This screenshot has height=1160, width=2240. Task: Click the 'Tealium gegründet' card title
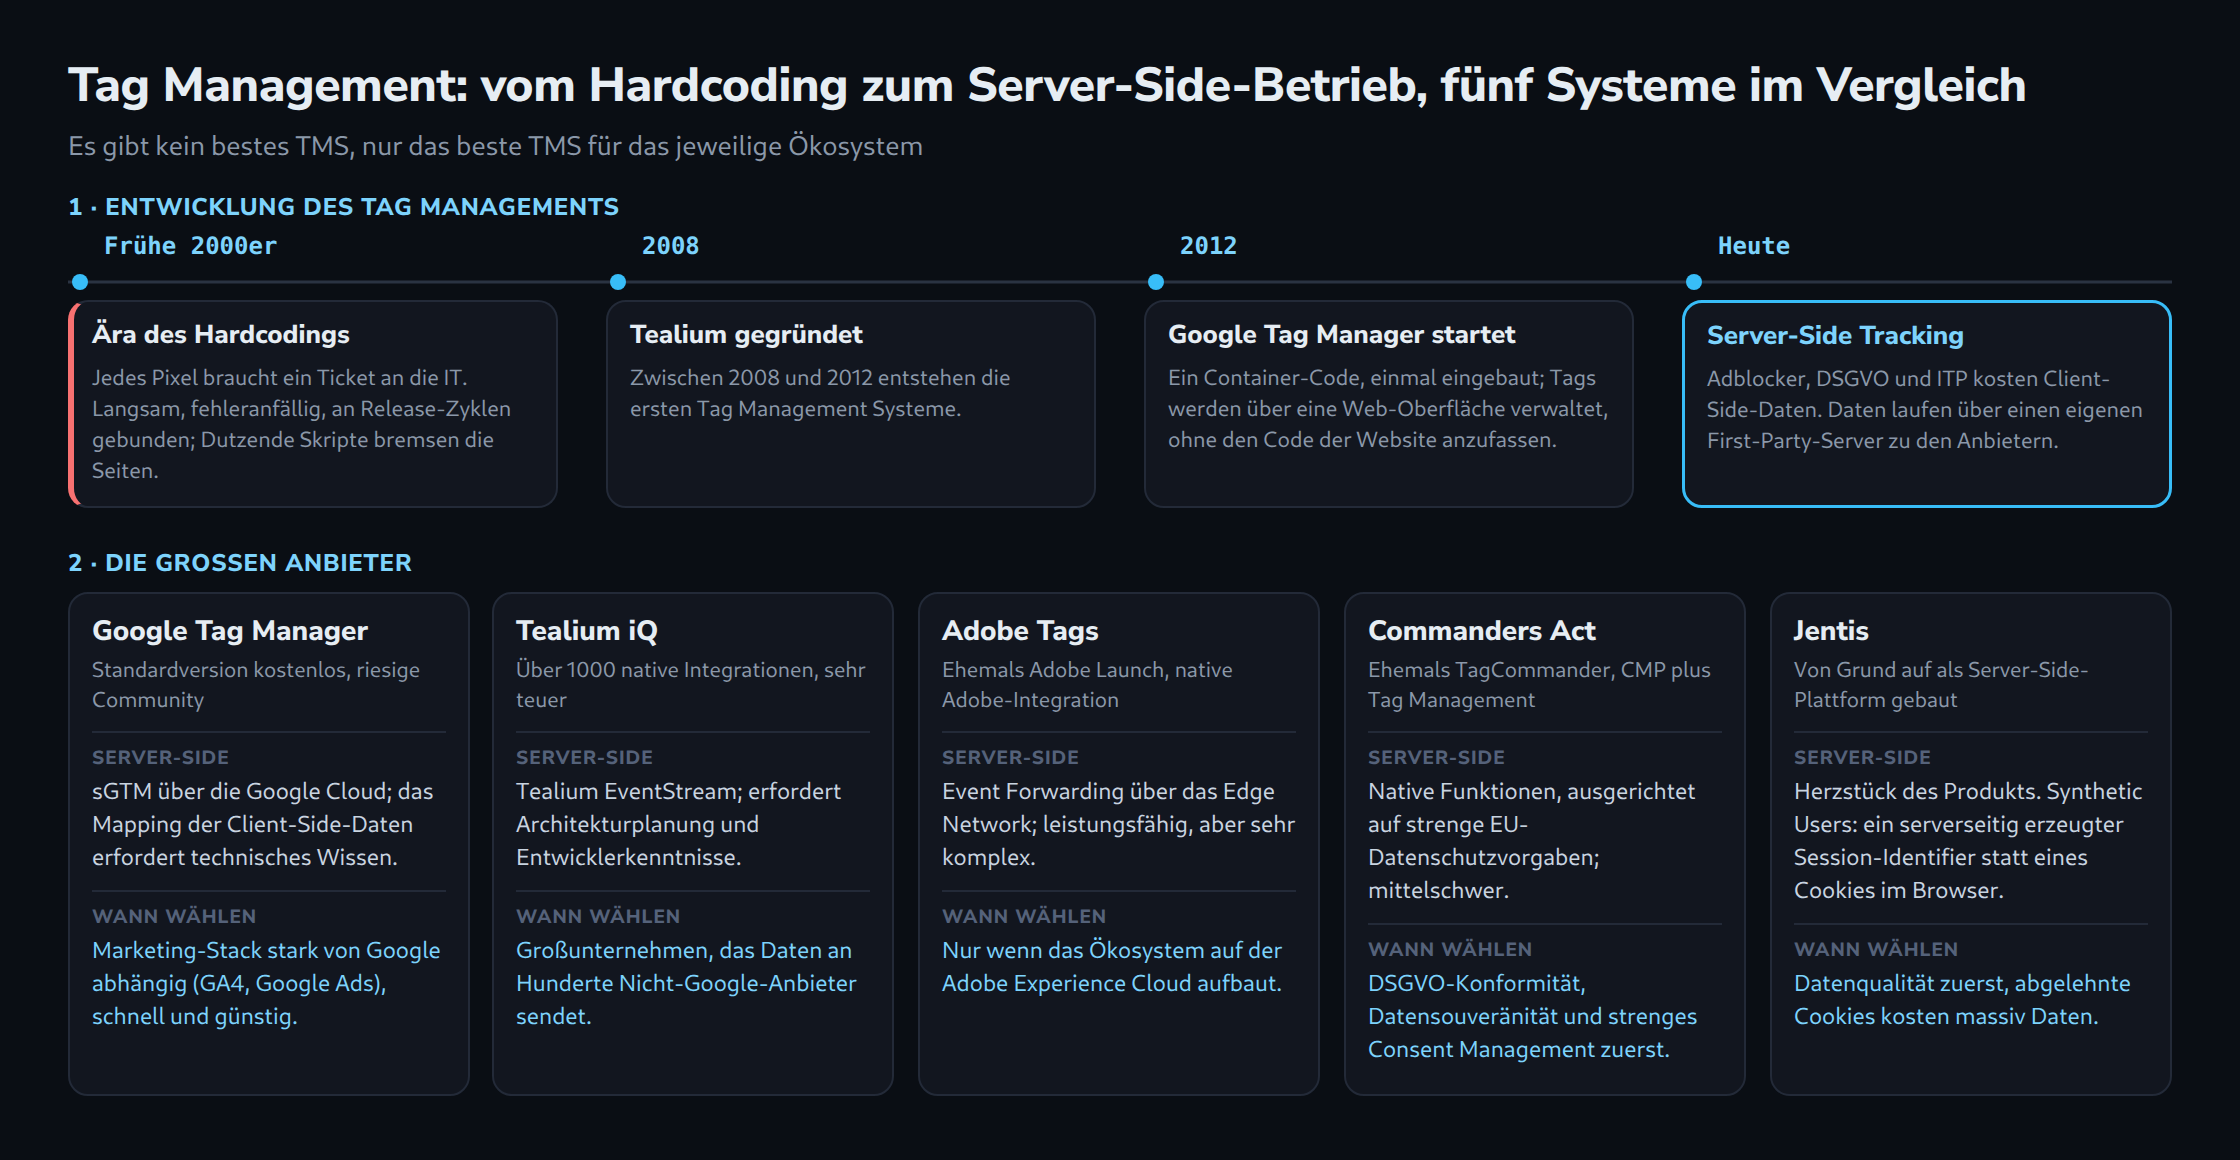point(746,334)
